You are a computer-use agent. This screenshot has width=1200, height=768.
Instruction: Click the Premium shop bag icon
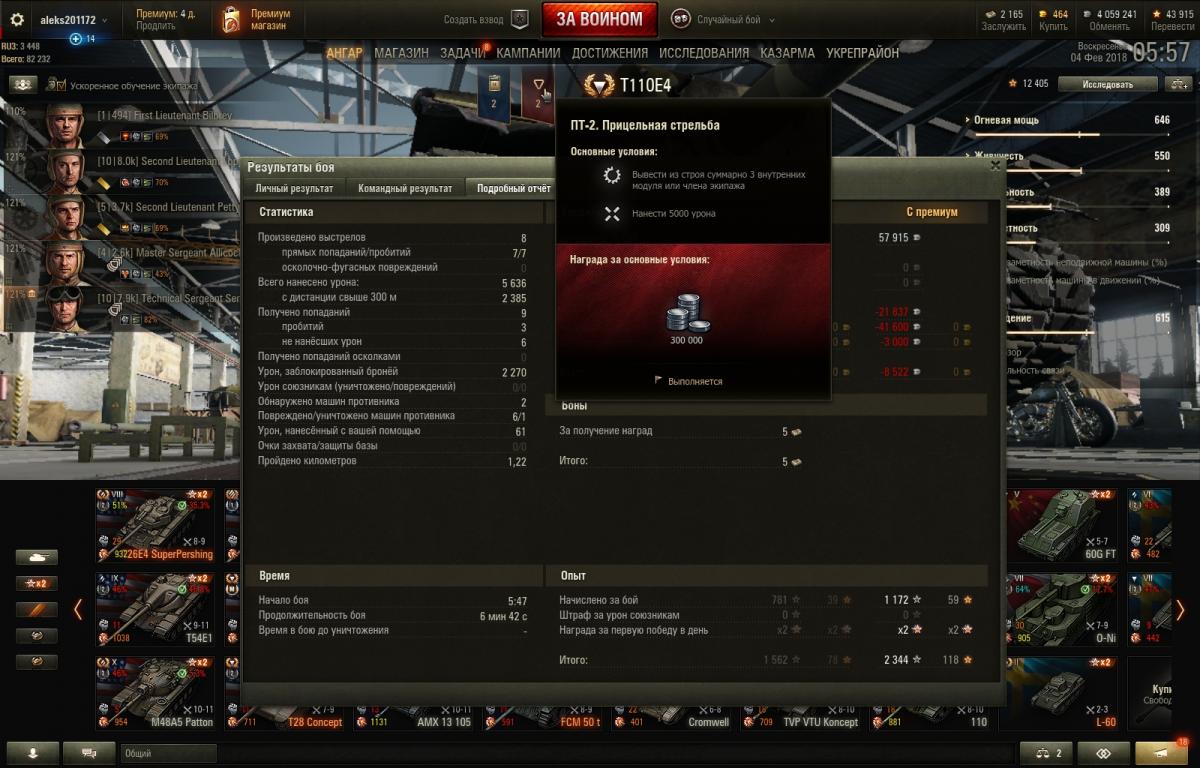[x=231, y=19]
